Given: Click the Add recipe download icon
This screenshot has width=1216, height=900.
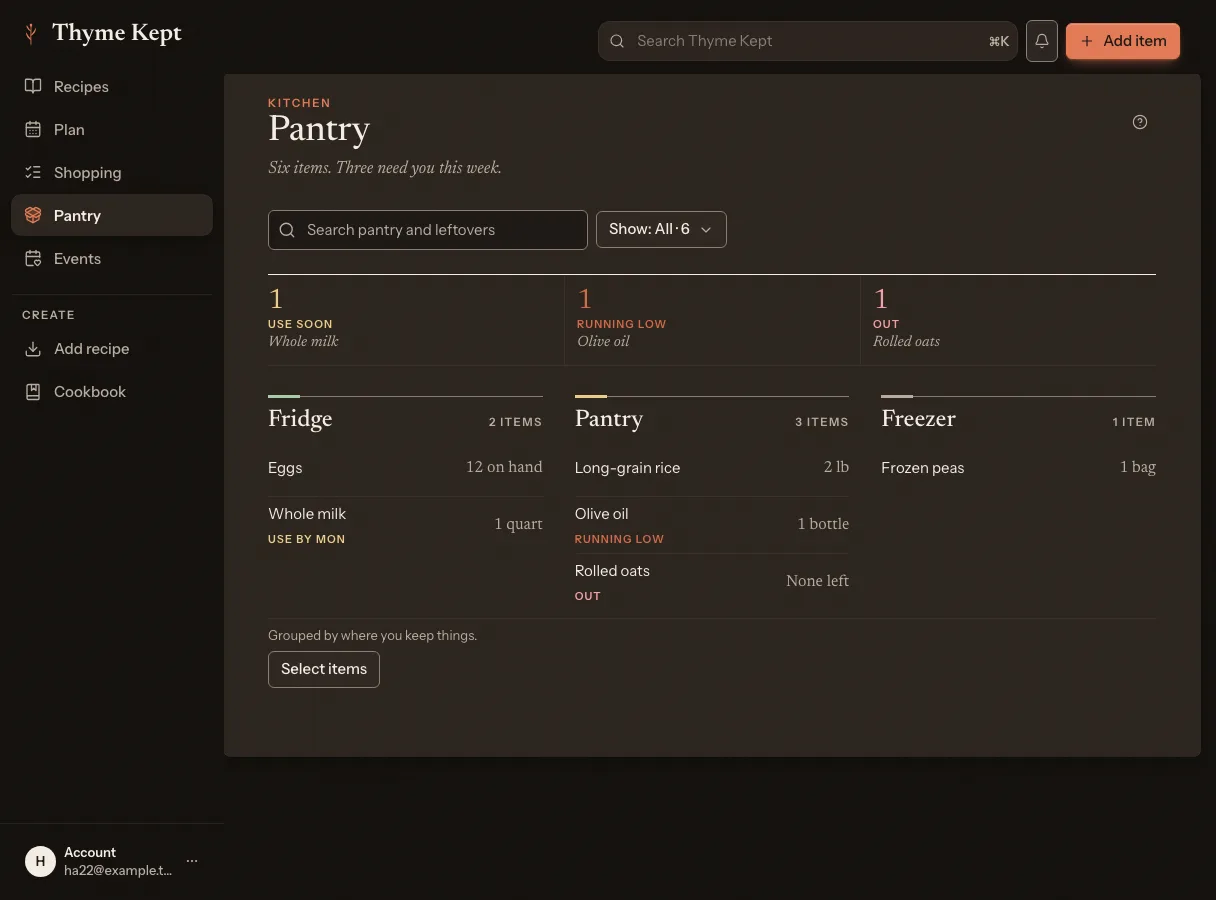Looking at the screenshot, I should (x=33, y=348).
